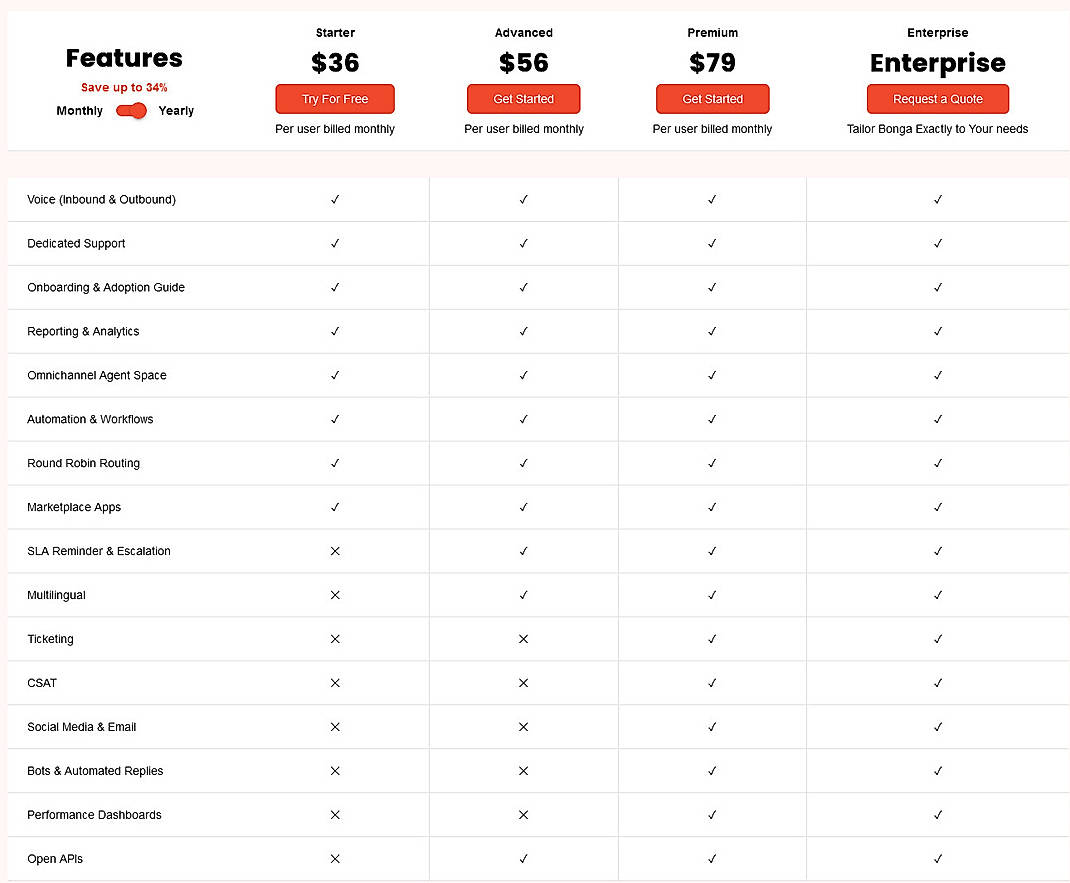Click the Starter plan column header

335,32
